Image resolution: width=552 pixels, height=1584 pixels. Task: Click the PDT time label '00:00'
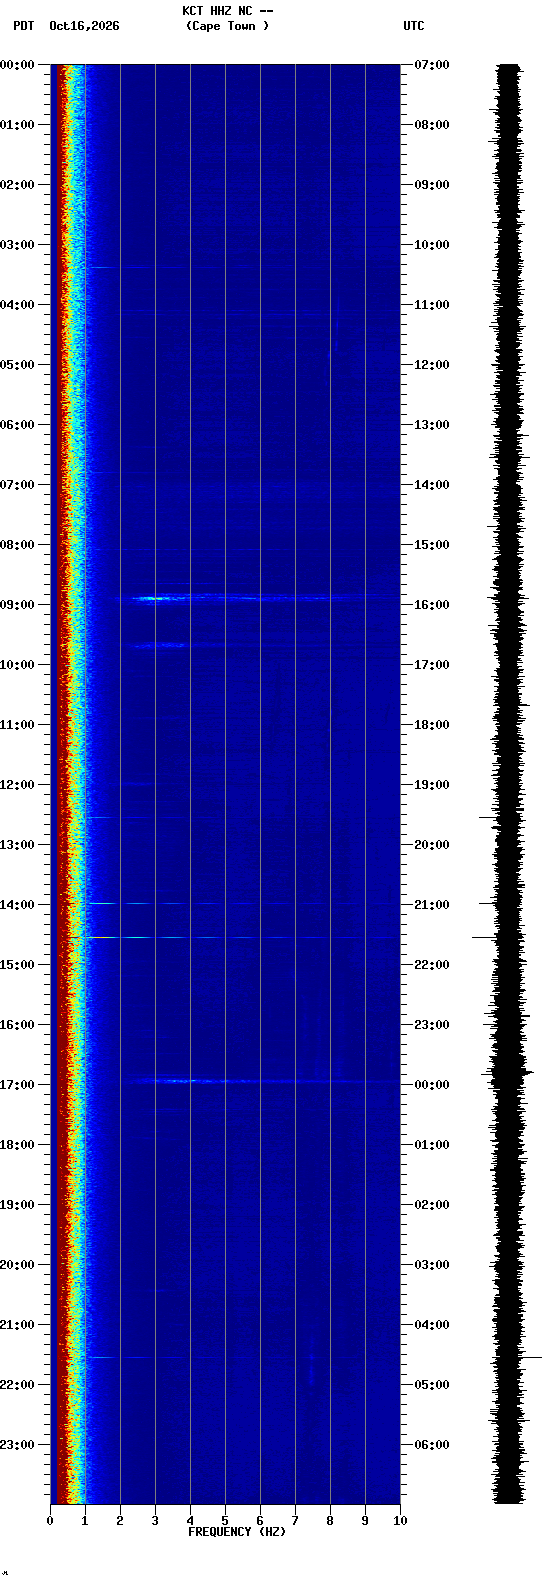click(x=17, y=65)
